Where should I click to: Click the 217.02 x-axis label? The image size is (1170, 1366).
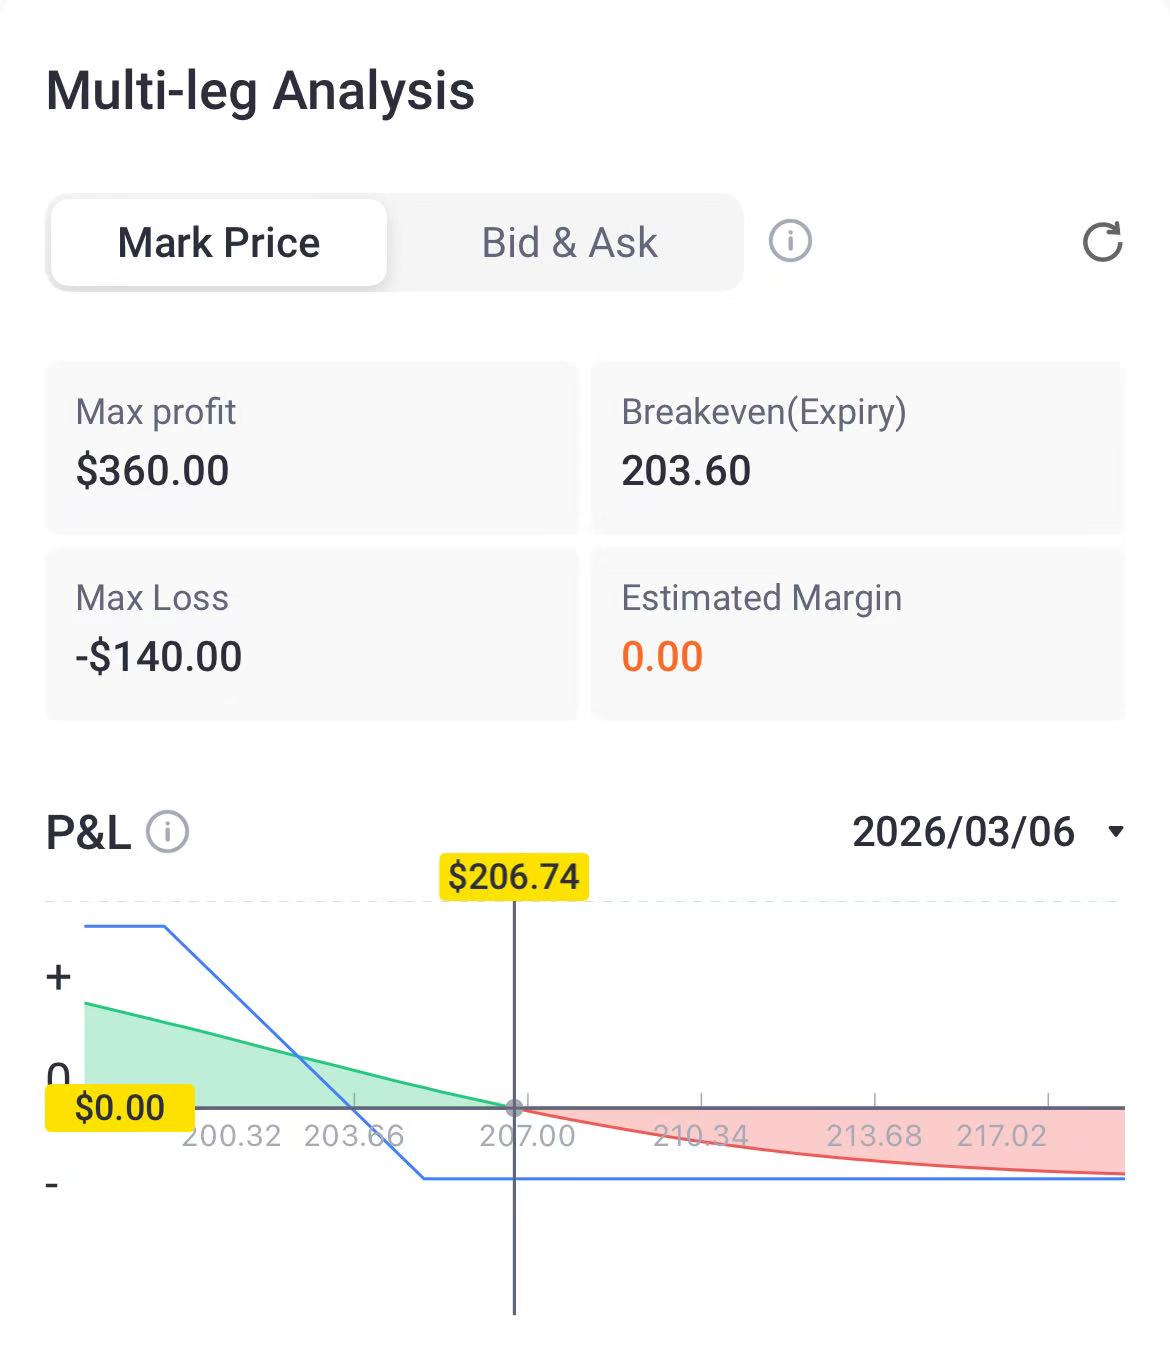point(1001,1136)
